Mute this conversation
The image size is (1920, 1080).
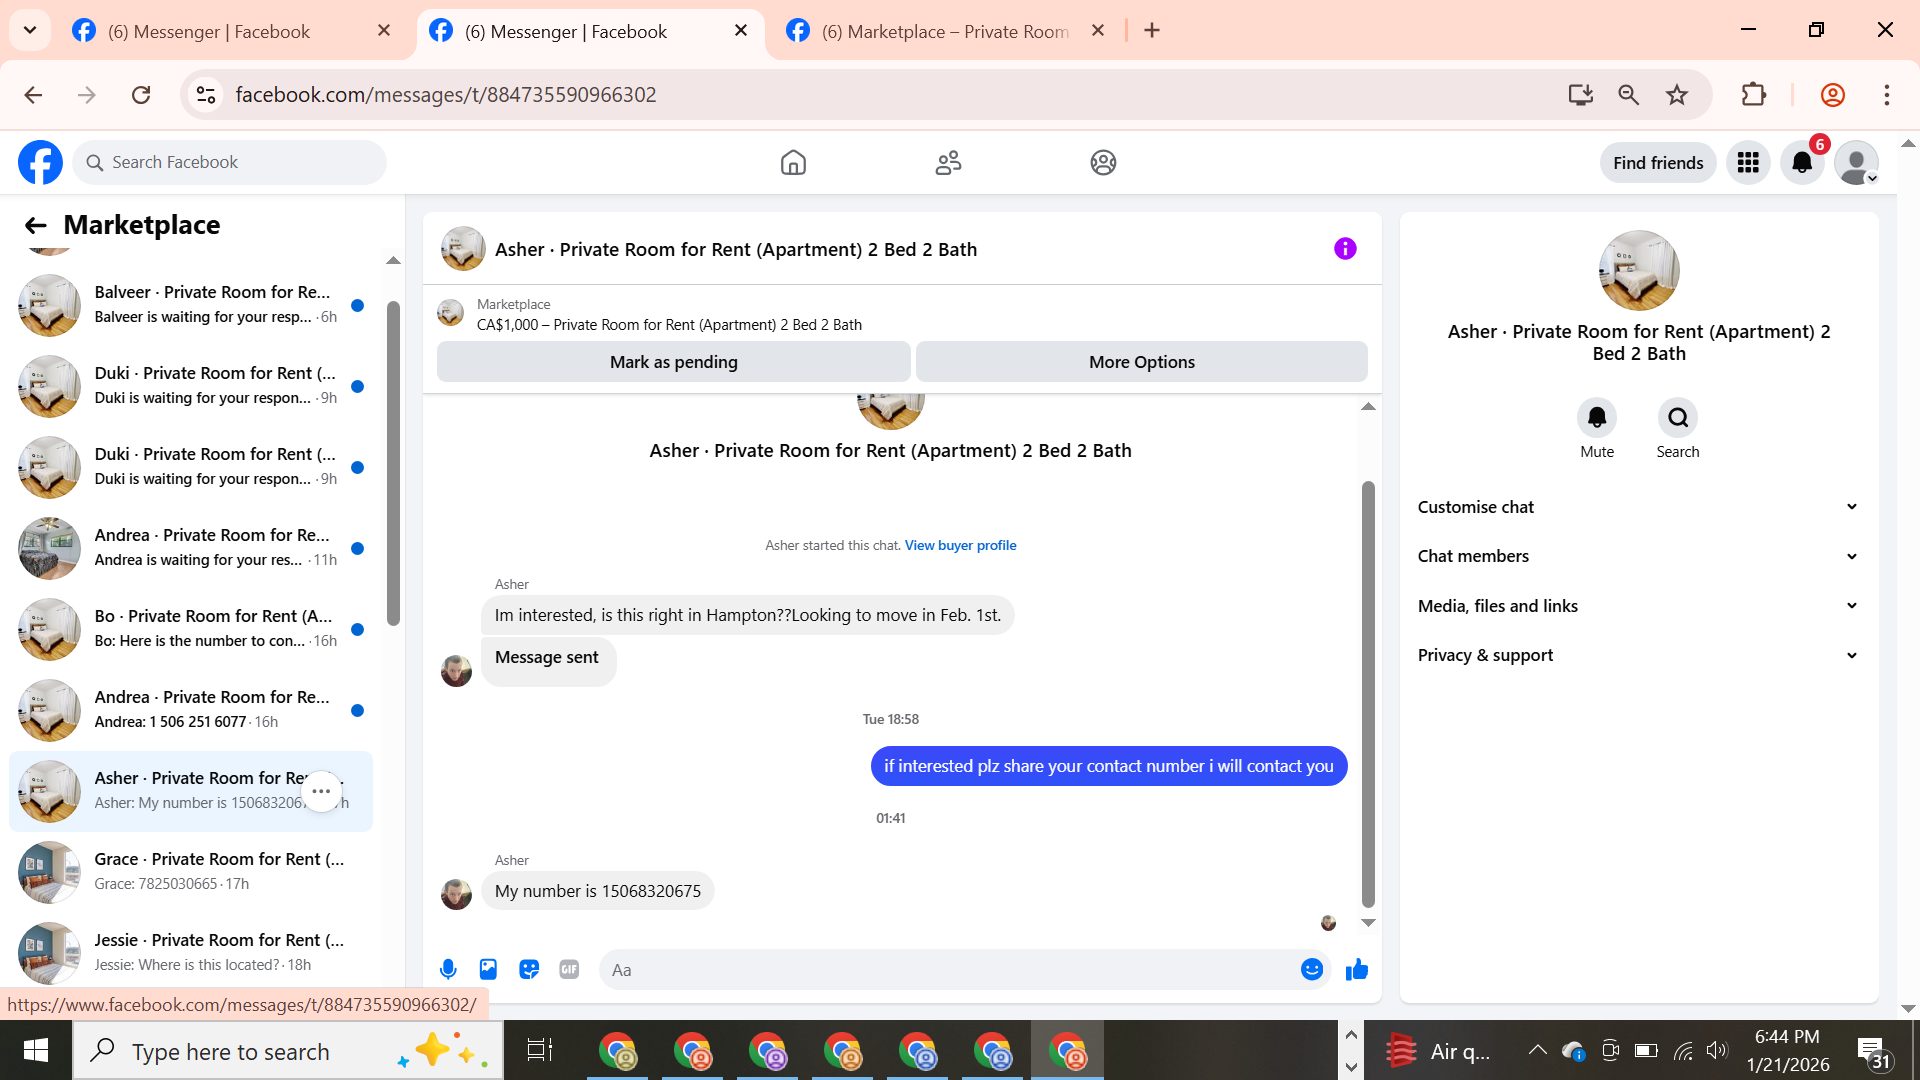pyautogui.click(x=1596, y=418)
